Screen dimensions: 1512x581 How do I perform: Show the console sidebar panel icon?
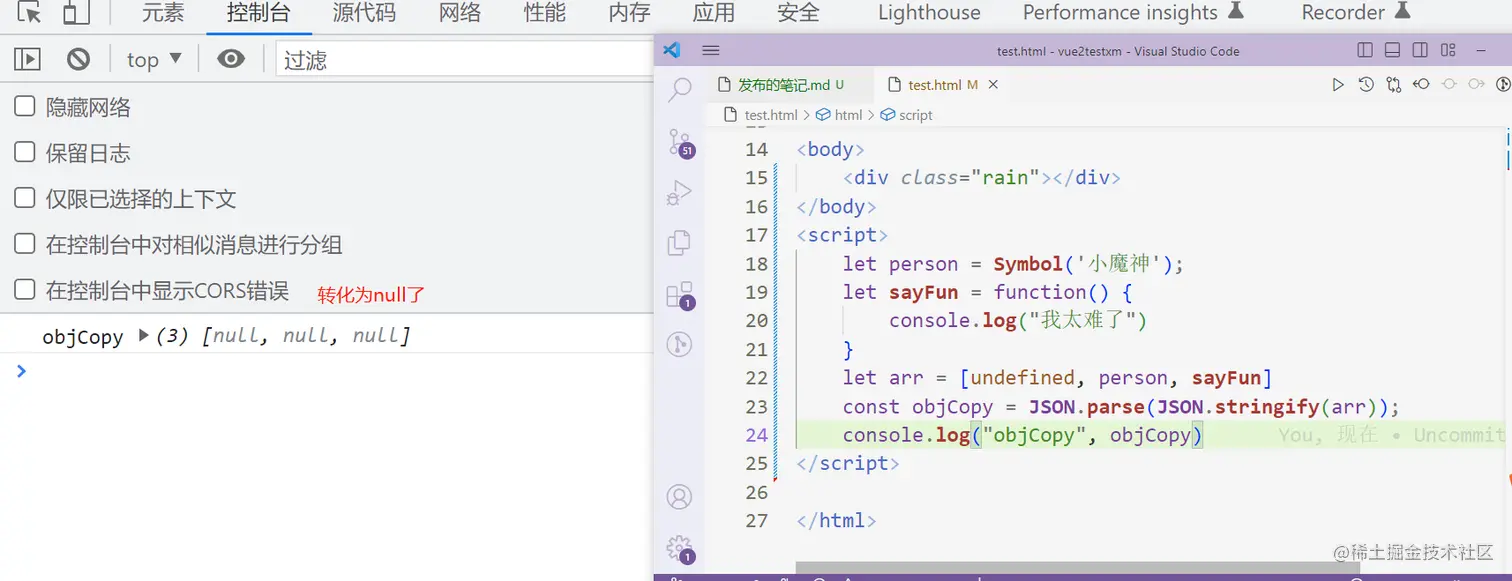pyautogui.click(x=27, y=60)
